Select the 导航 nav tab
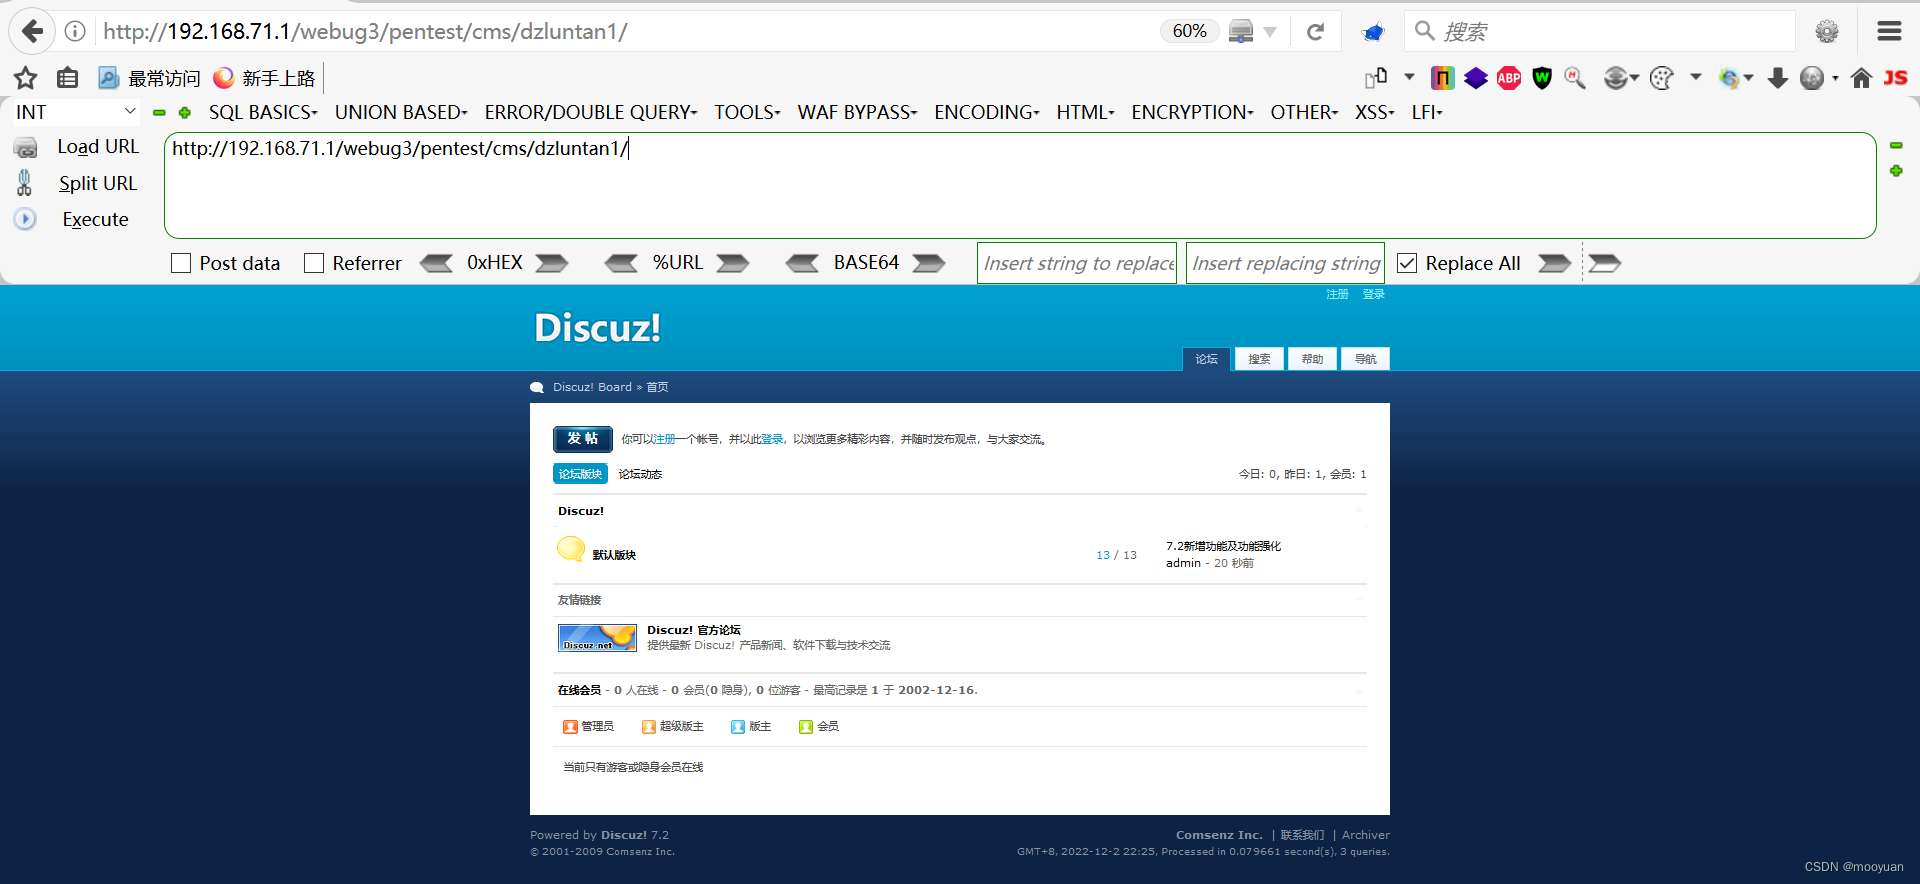The image size is (1920, 884). 1365,359
